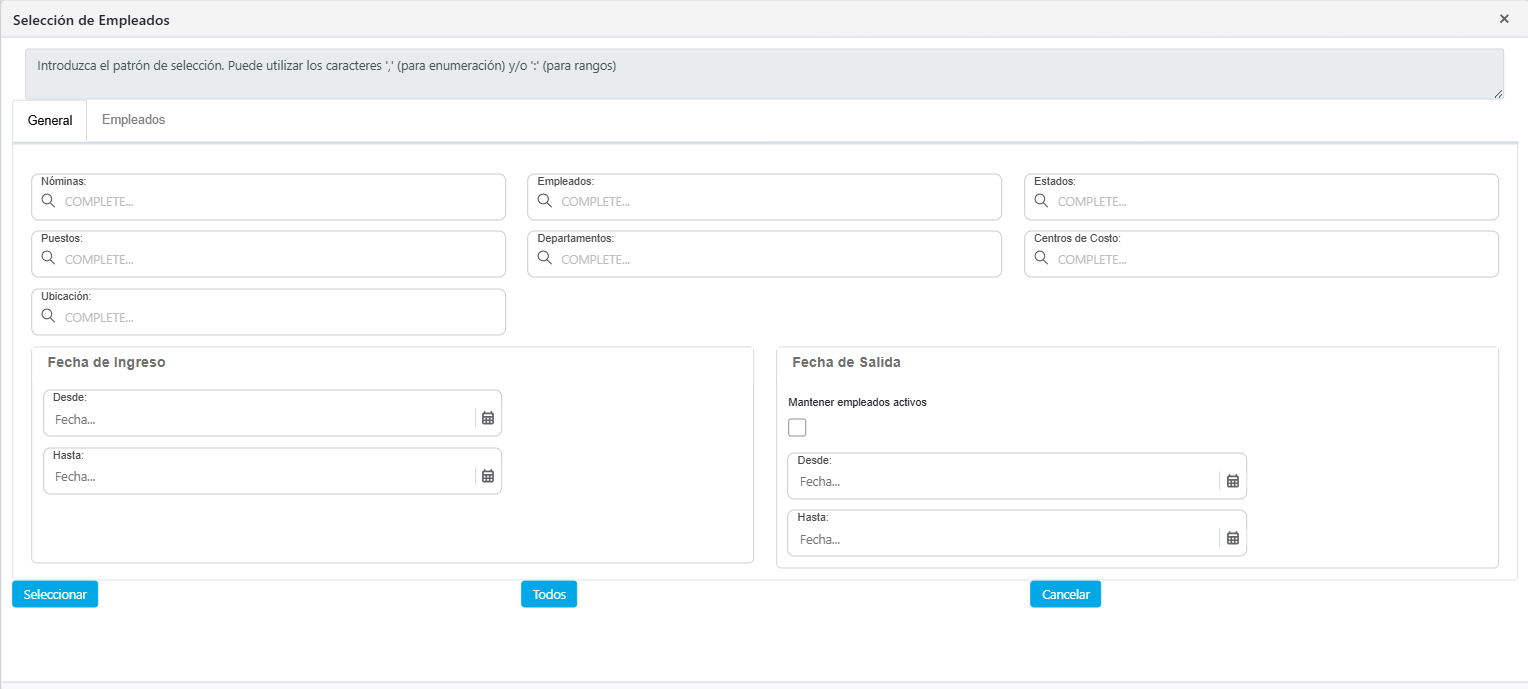Switch to the Empleados tab
1528x689 pixels.
(x=133, y=120)
